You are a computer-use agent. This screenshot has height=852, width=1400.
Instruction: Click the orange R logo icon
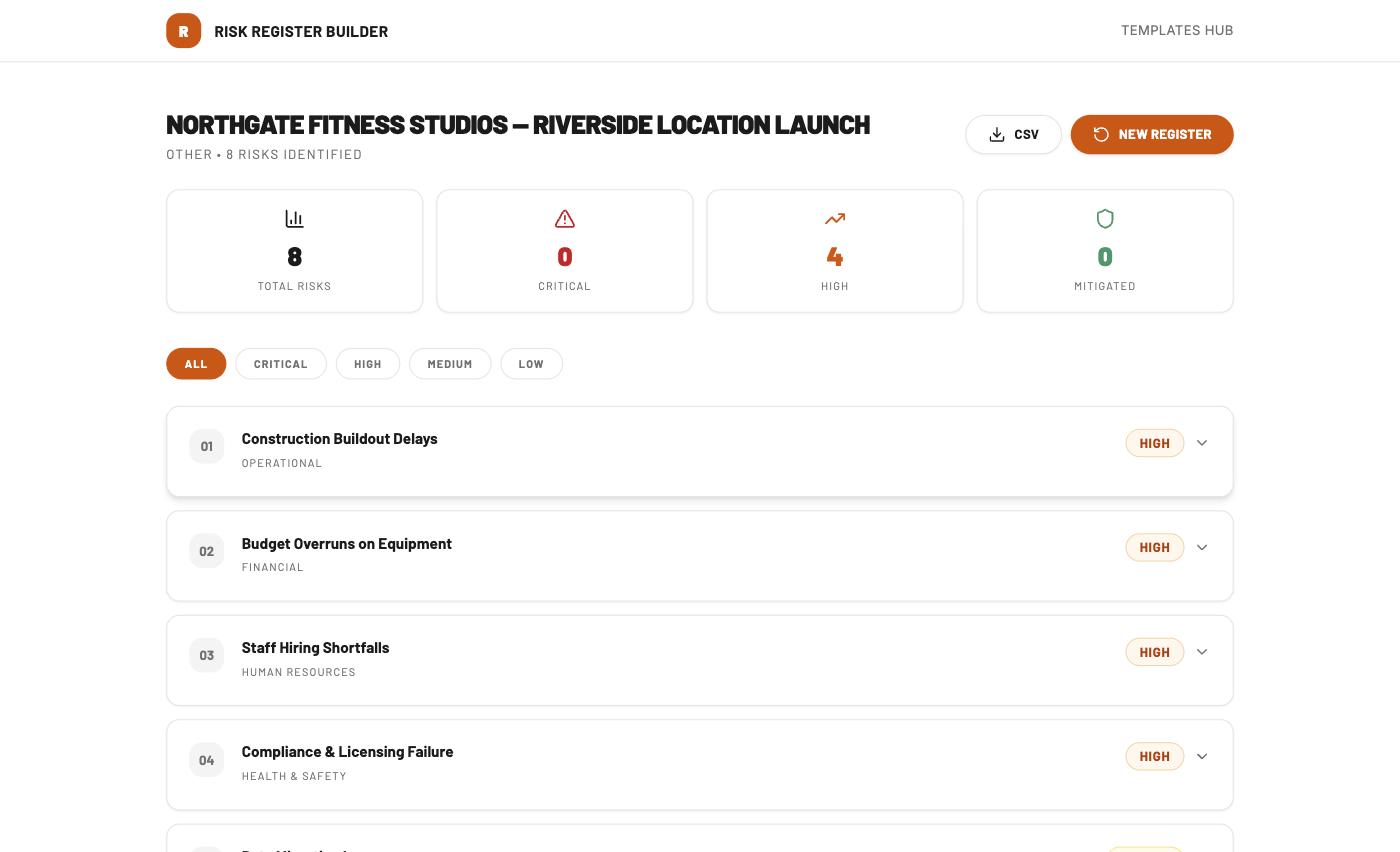pyautogui.click(x=183, y=31)
